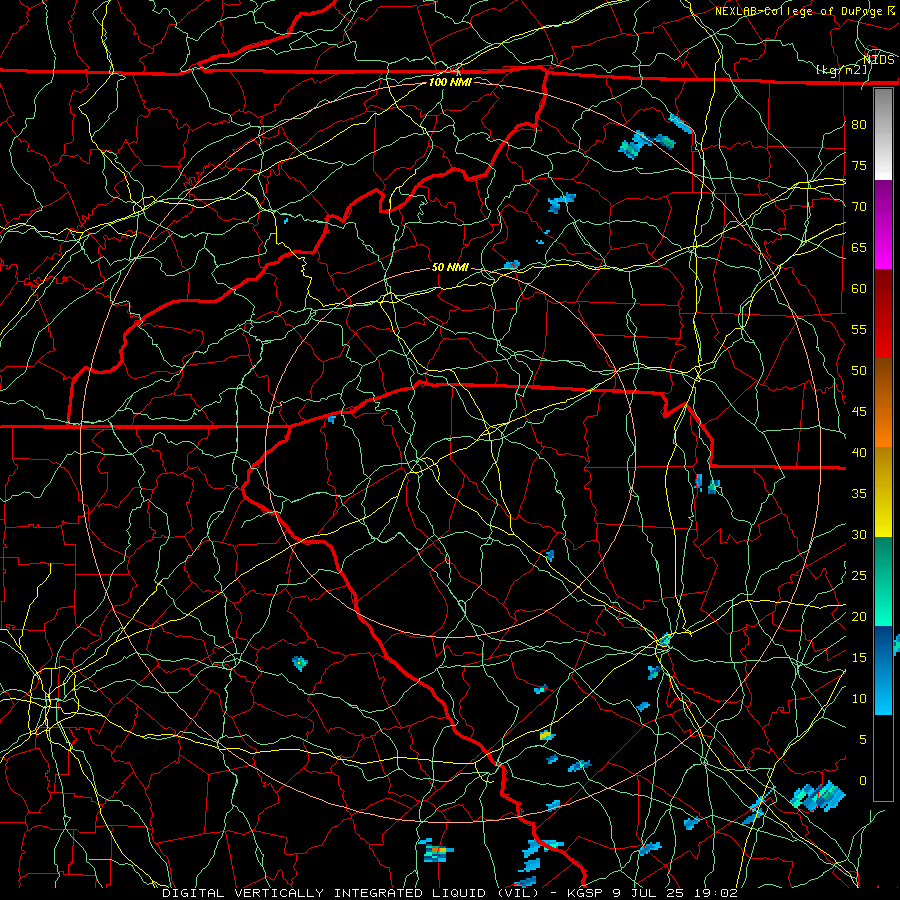Click the white-gray top legend segment
900x900 pixels.
pyautogui.click(x=883, y=135)
